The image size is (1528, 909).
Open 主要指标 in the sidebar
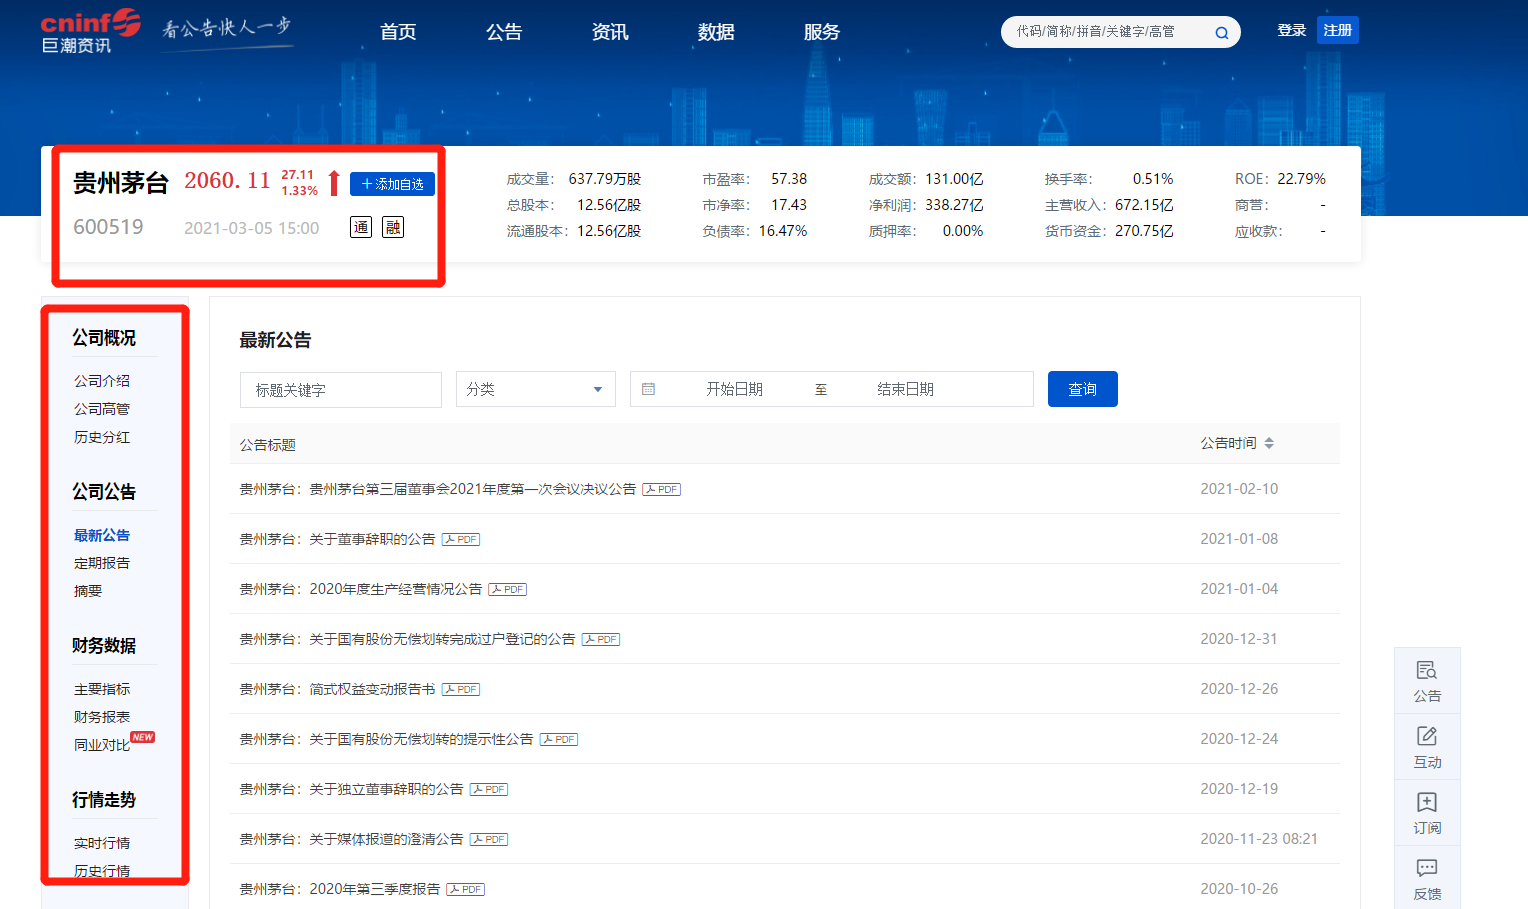click(x=102, y=689)
